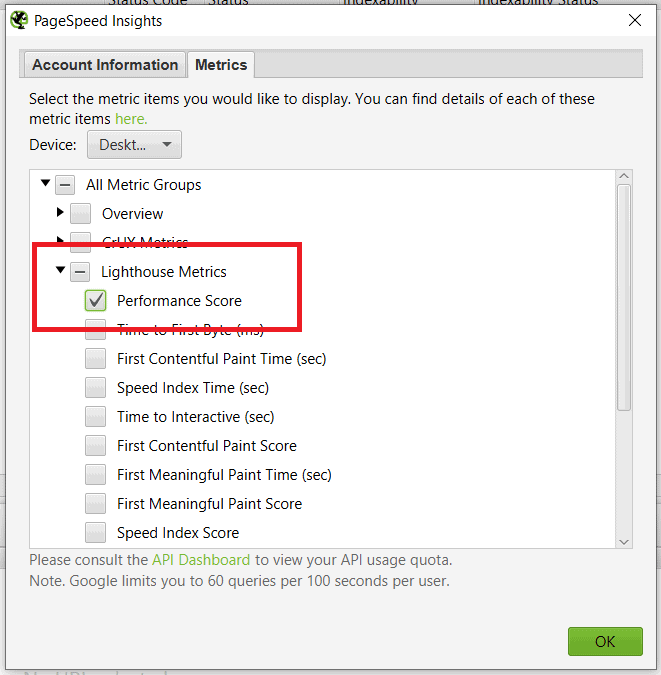This screenshot has height=675, width=661.
Task: Click the scrollbar down arrow in metrics list
Action: [624, 542]
